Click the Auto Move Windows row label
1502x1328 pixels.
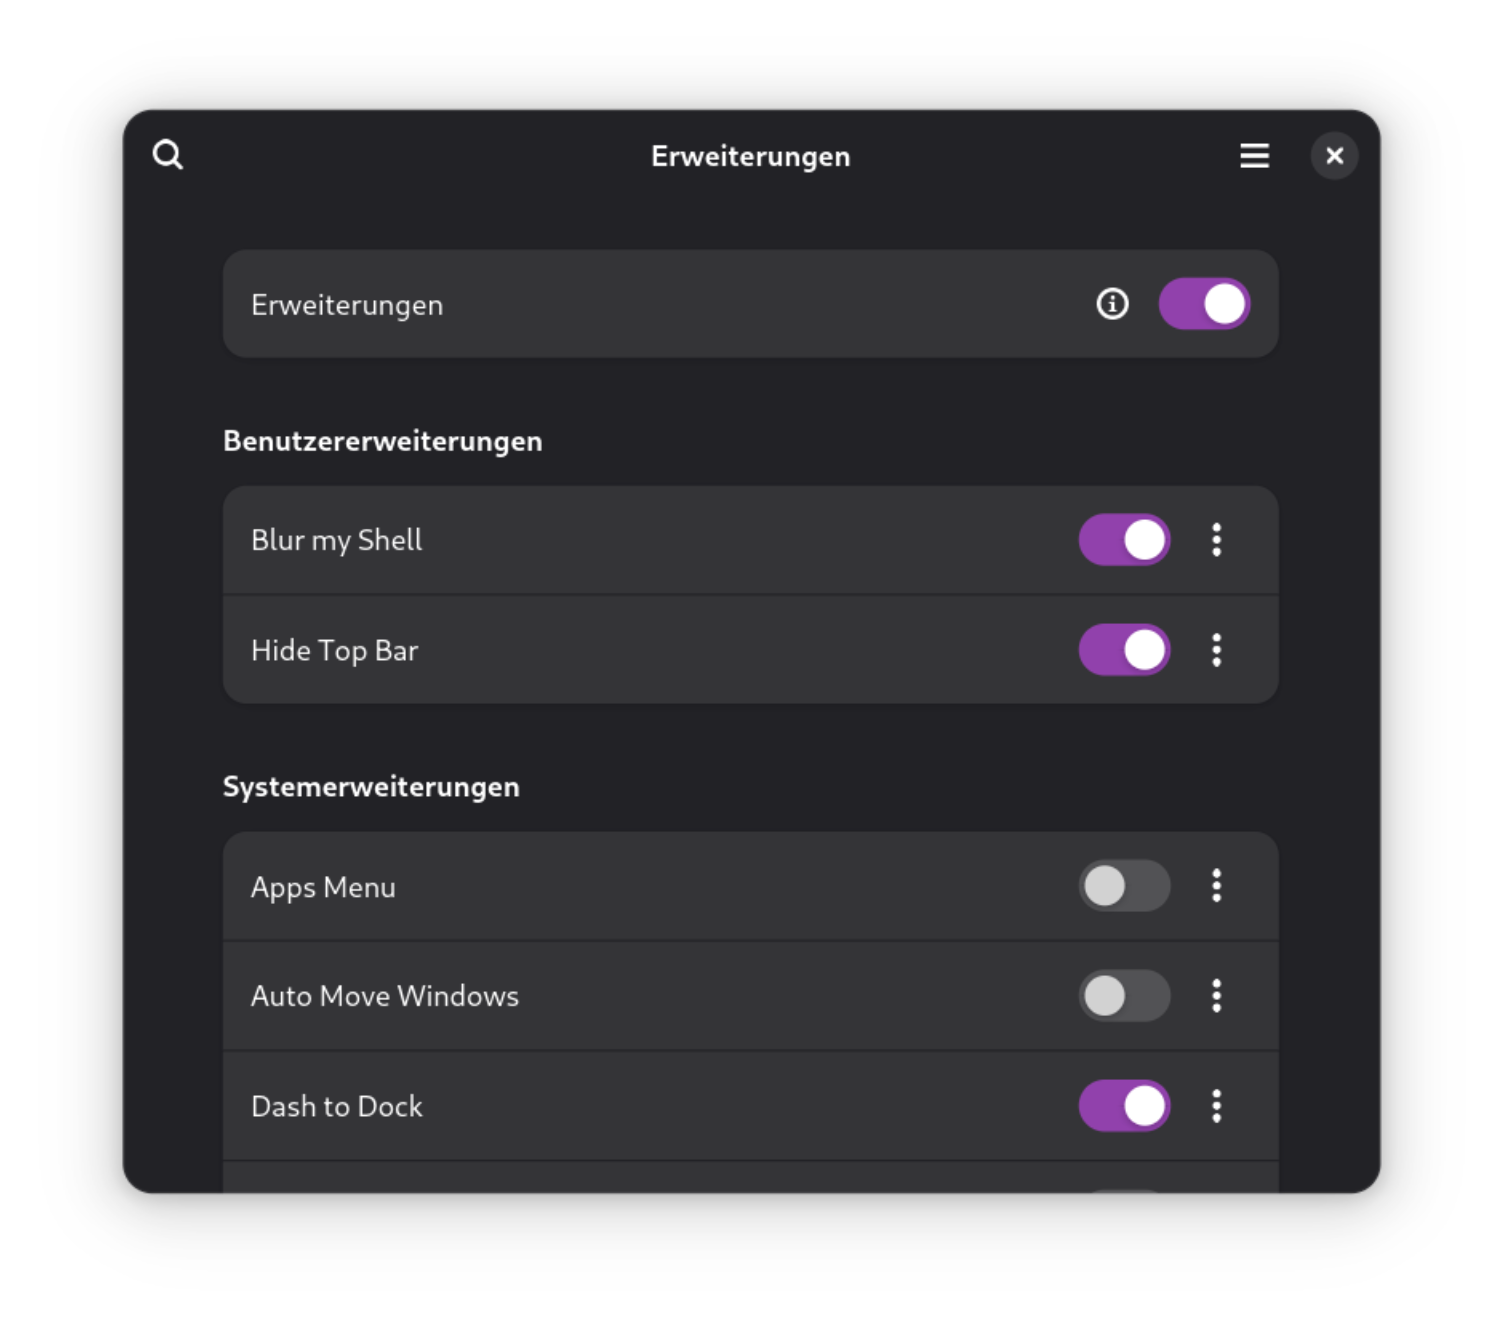(385, 996)
